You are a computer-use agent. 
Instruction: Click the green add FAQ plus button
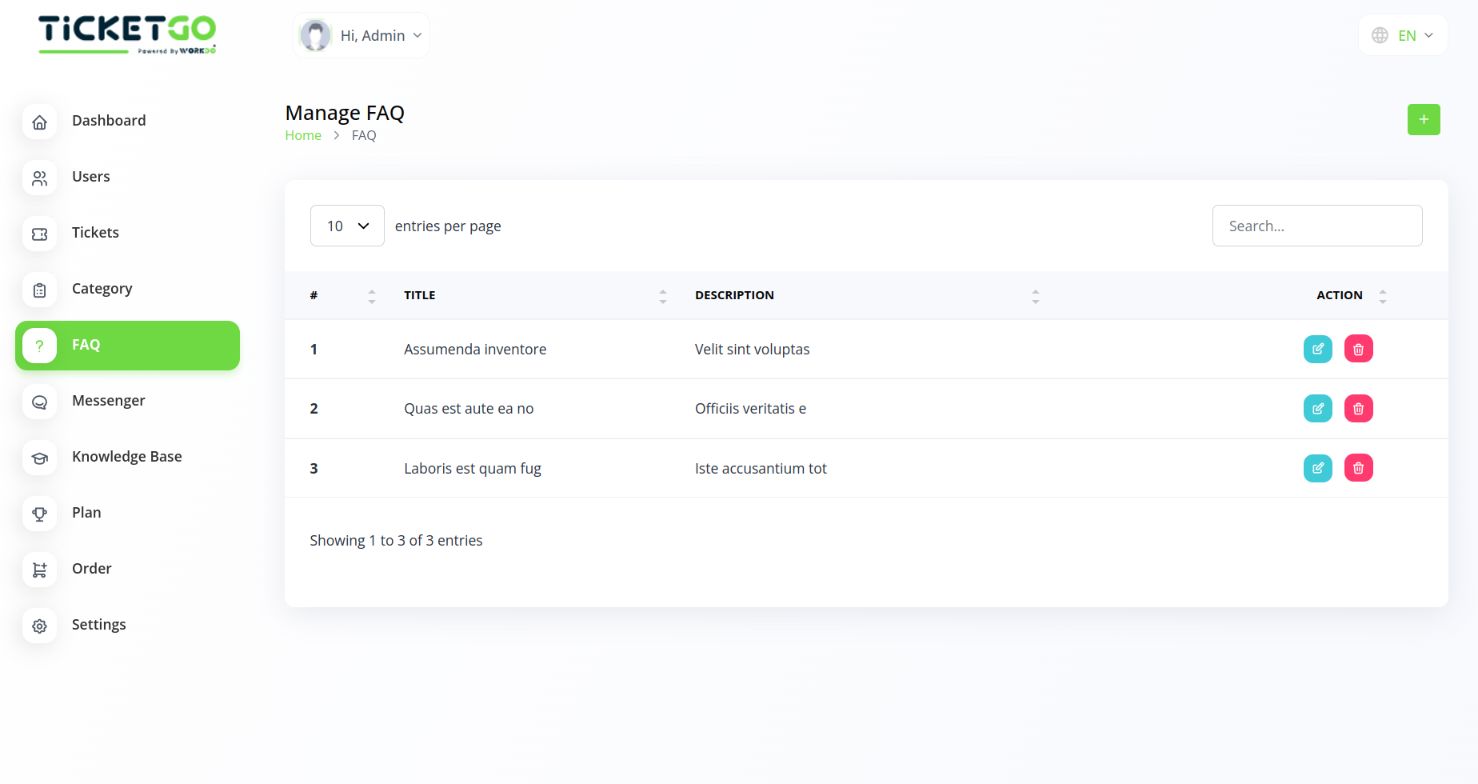click(1423, 120)
